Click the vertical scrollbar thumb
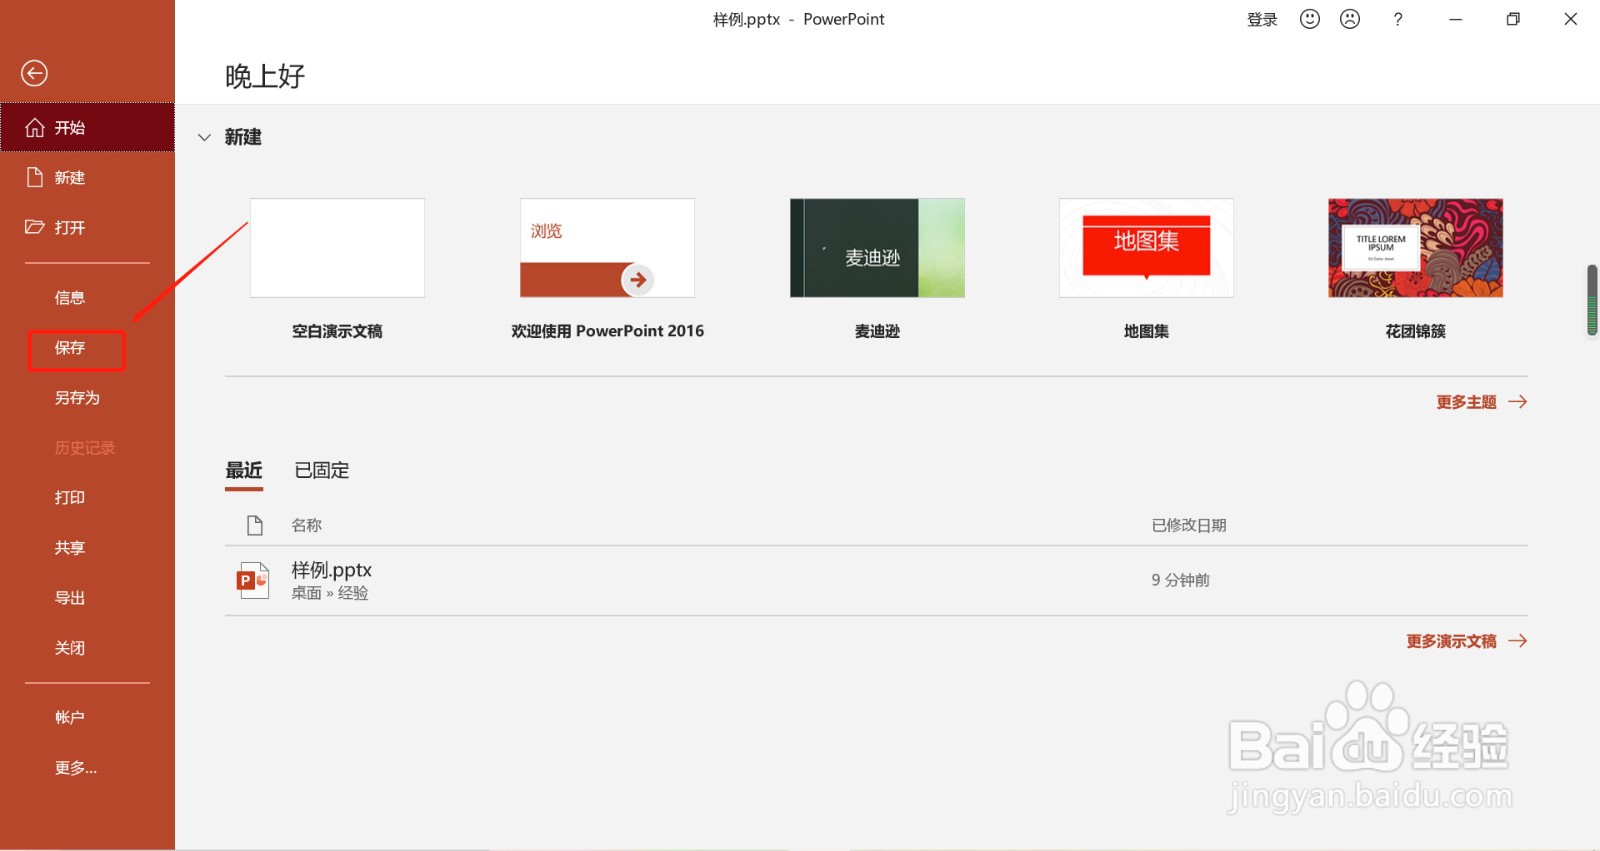 [x=1592, y=300]
